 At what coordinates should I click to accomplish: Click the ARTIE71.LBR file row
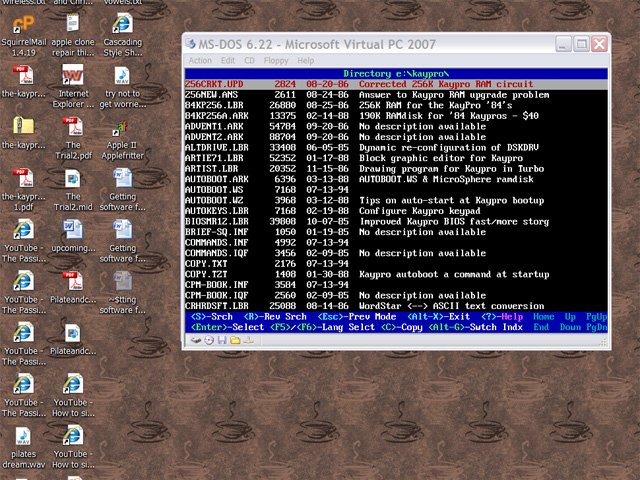(396, 158)
